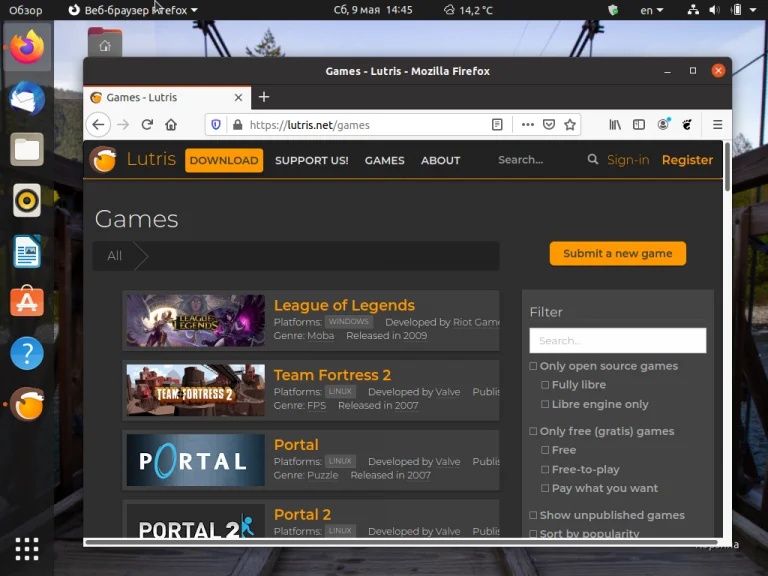This screenshot has width=768, height=576.
Task: Open SUPPORT US! nav item
Action: point(312,161)
